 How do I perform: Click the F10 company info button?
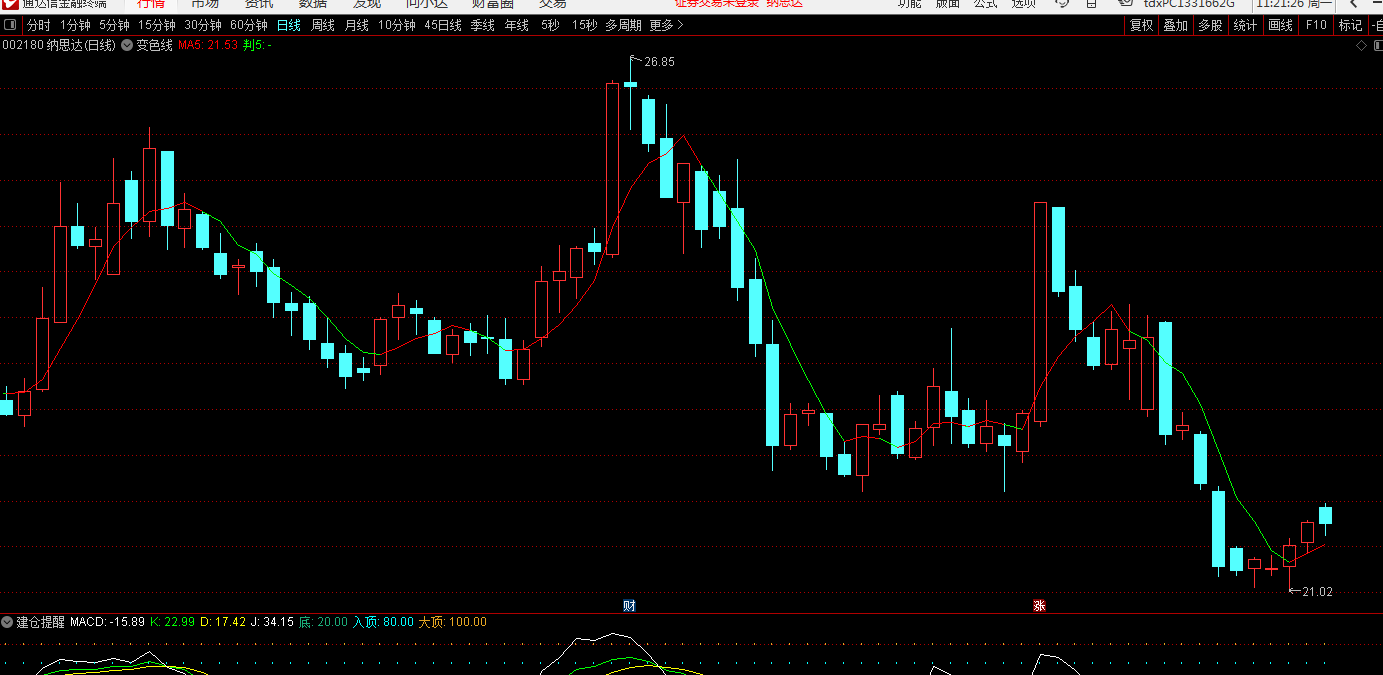coord(1316,25)
